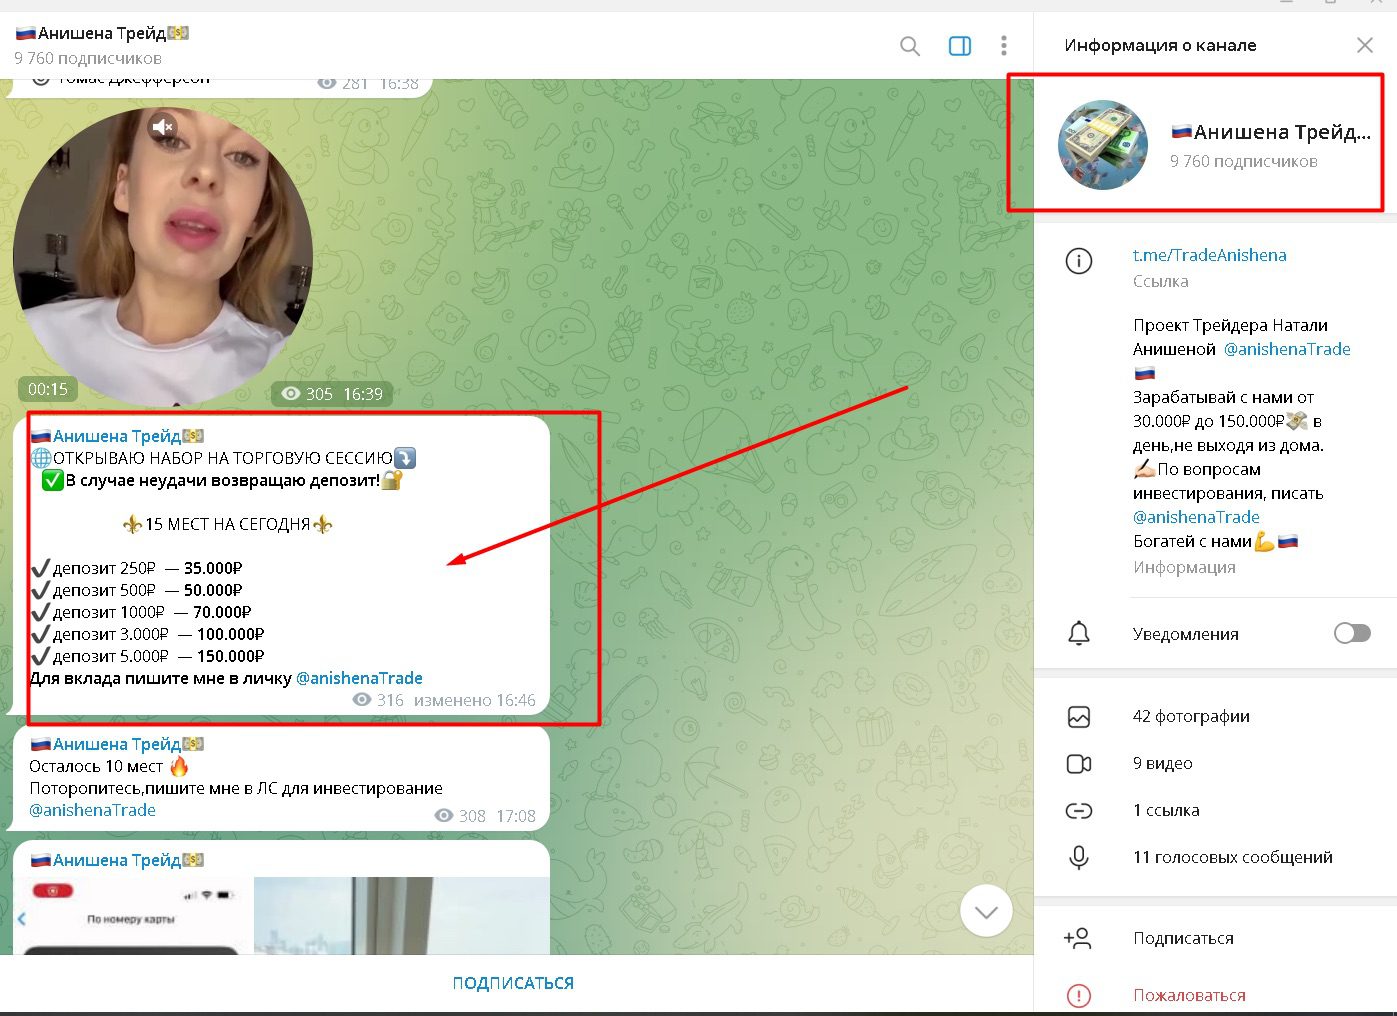Image resolution: width=1397 pixels, height=1016 pixels.
Task: Click line депозит 500₽ — 50.000₽
Action: (x=137, y=590)
